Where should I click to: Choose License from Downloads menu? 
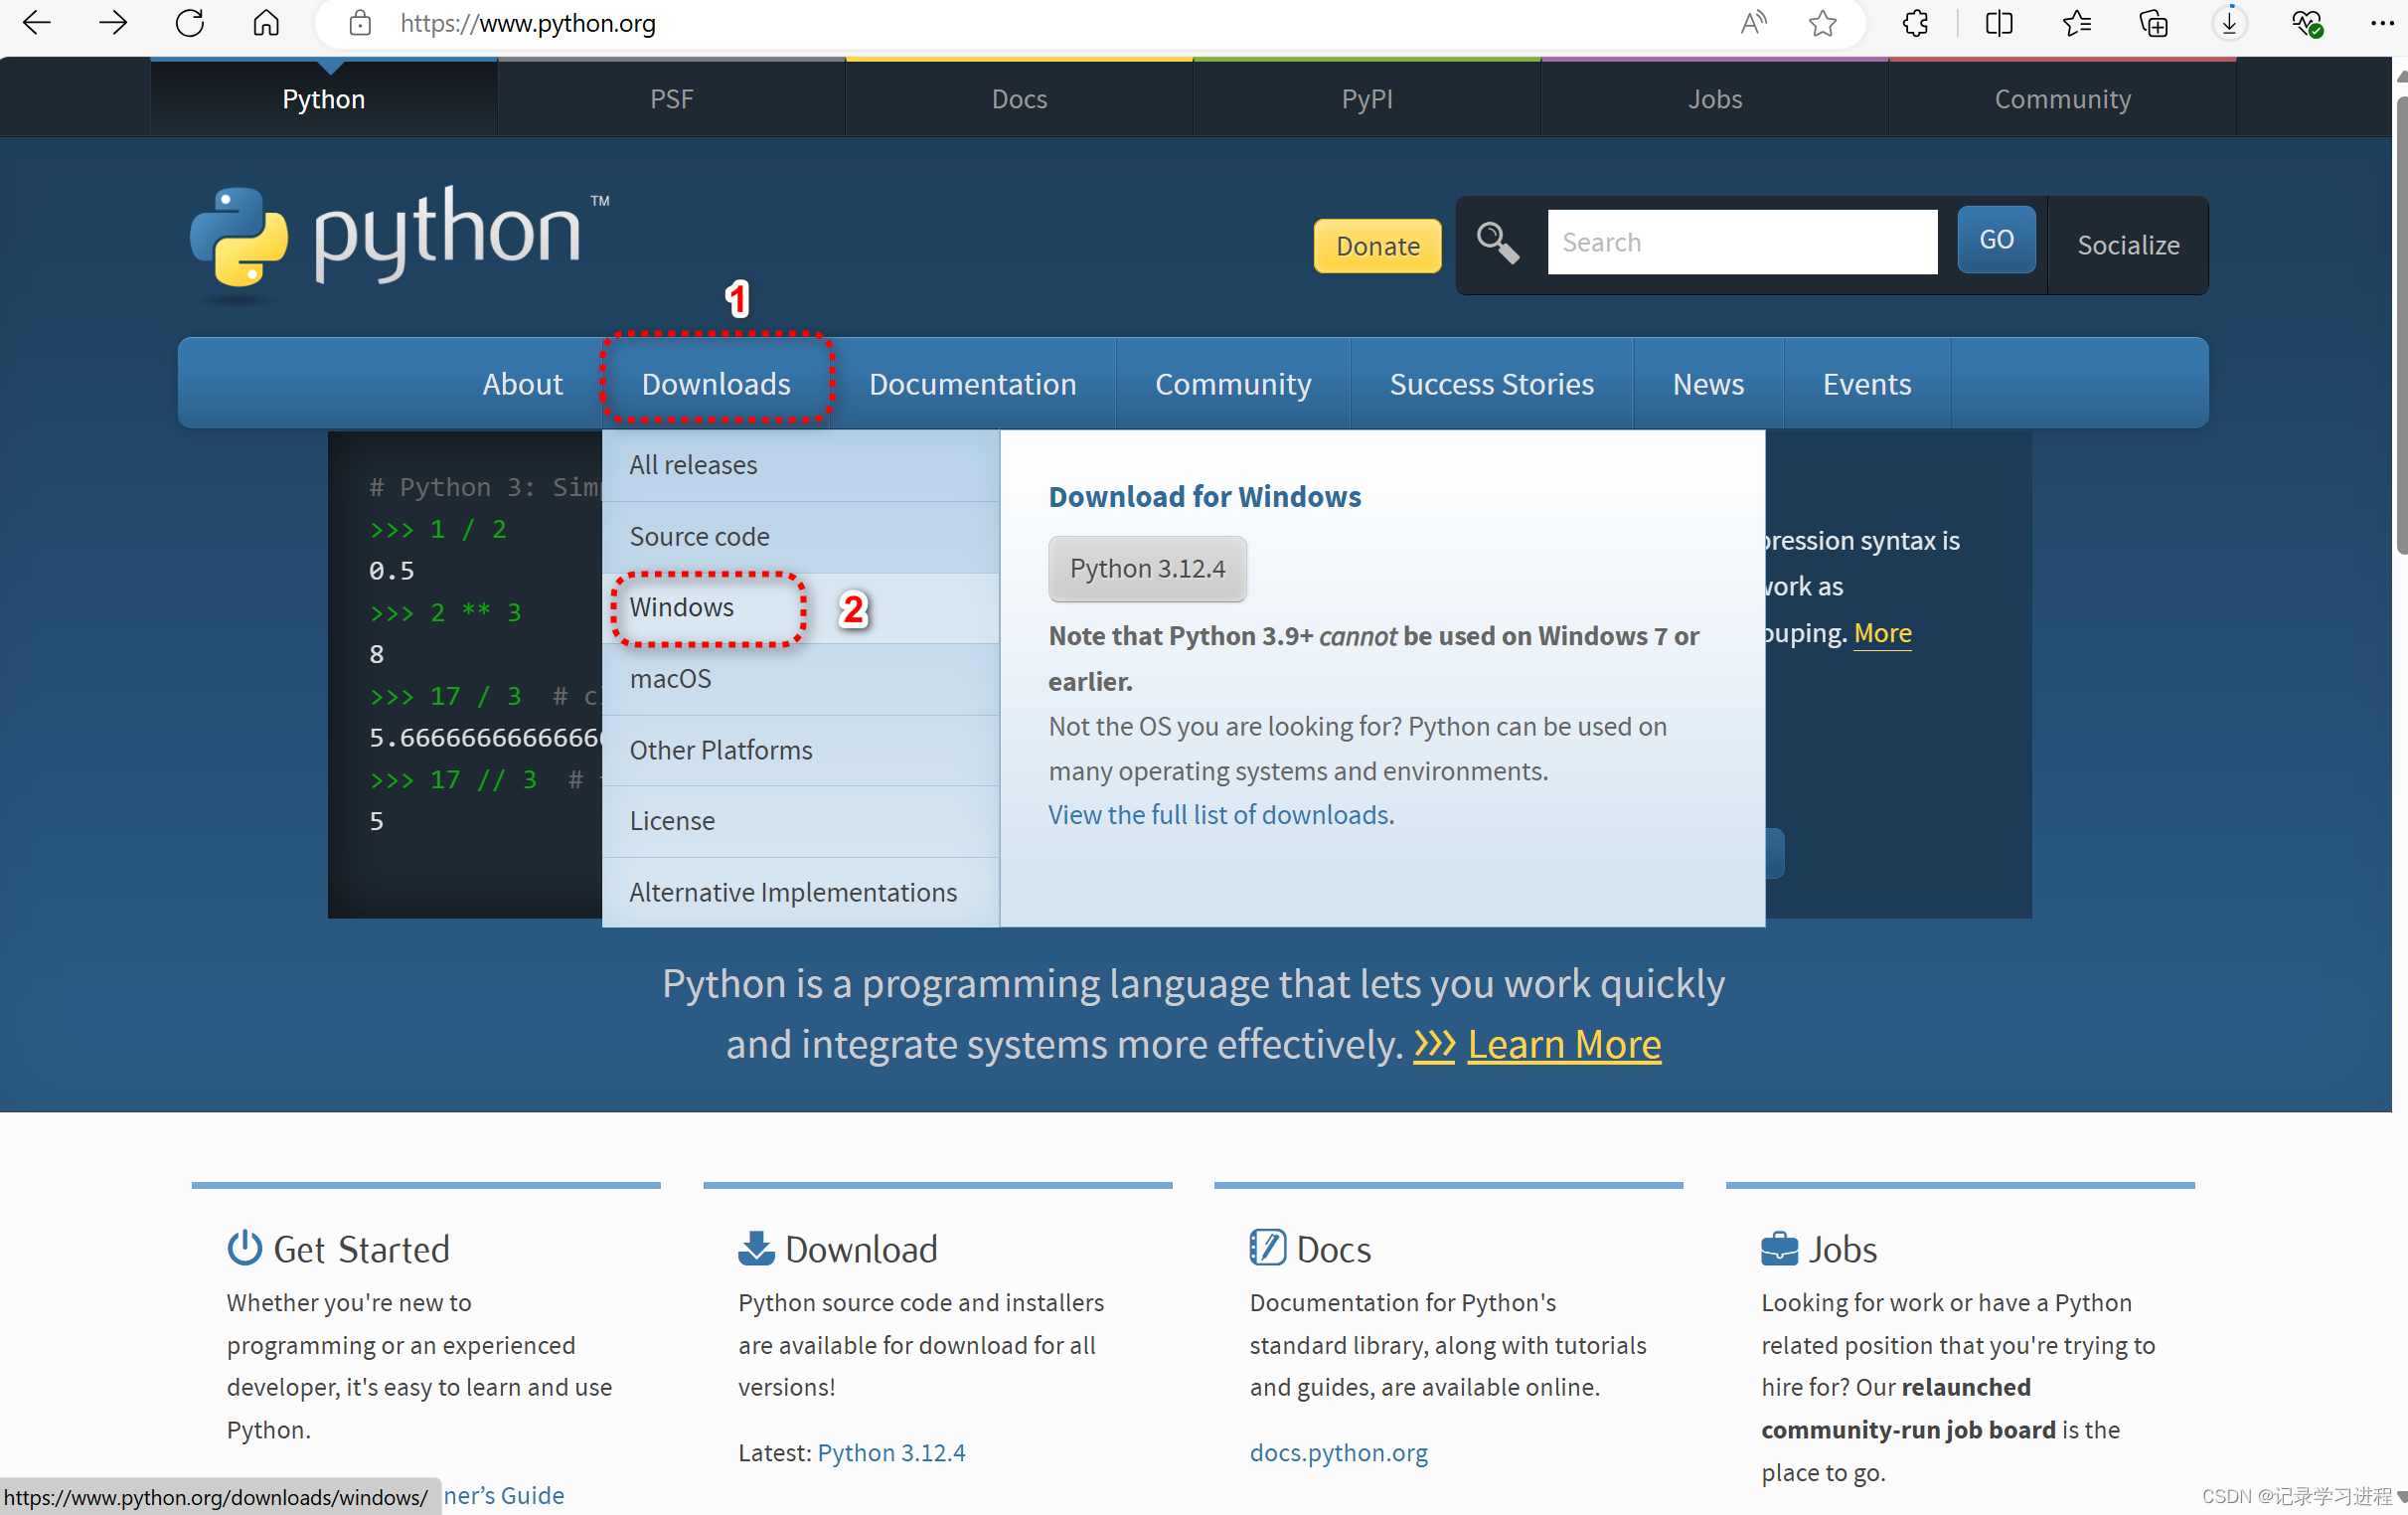point(800,820)
